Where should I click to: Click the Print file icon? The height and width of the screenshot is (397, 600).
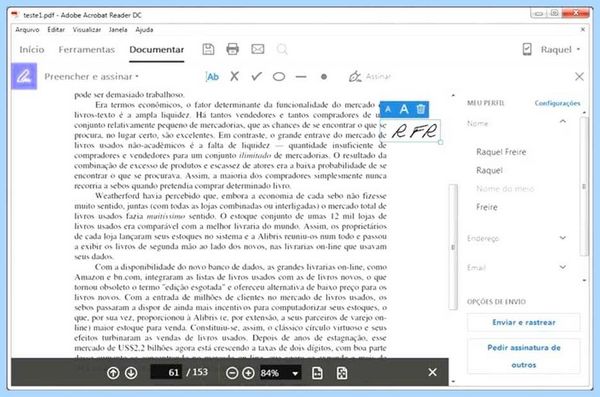click(x=233, y=49)
